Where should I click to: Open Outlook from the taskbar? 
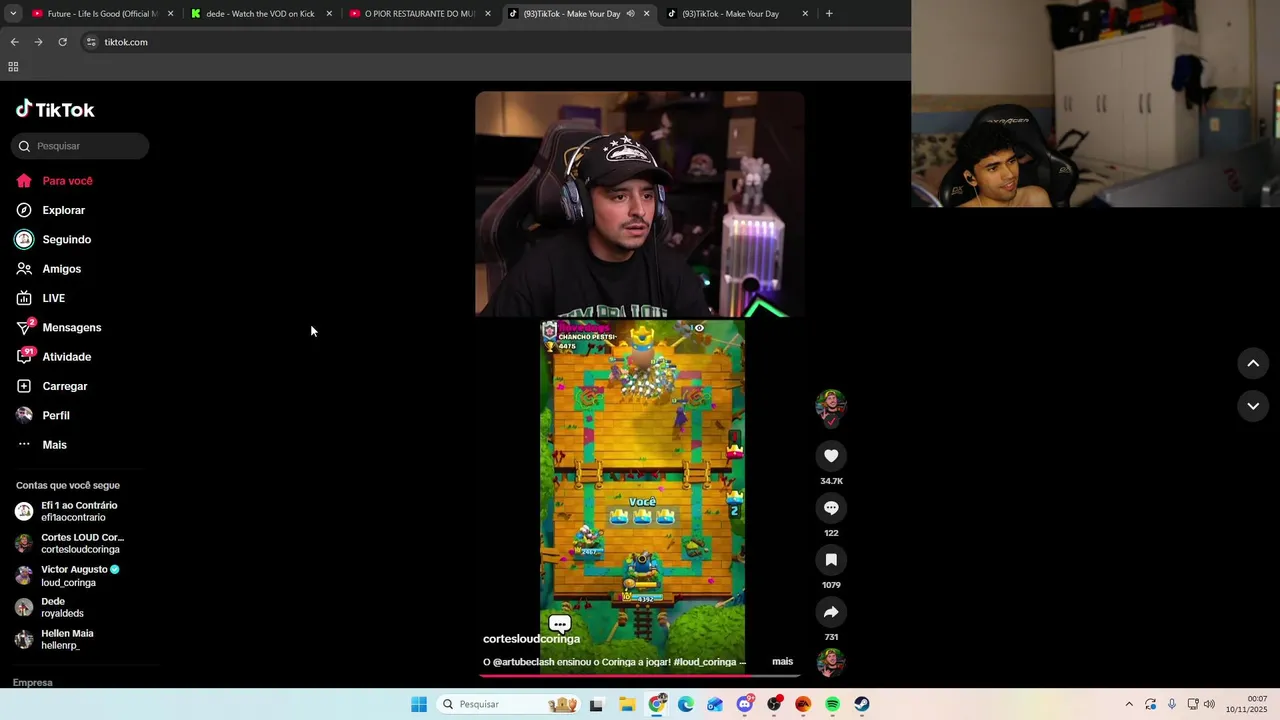click(715, 704)
